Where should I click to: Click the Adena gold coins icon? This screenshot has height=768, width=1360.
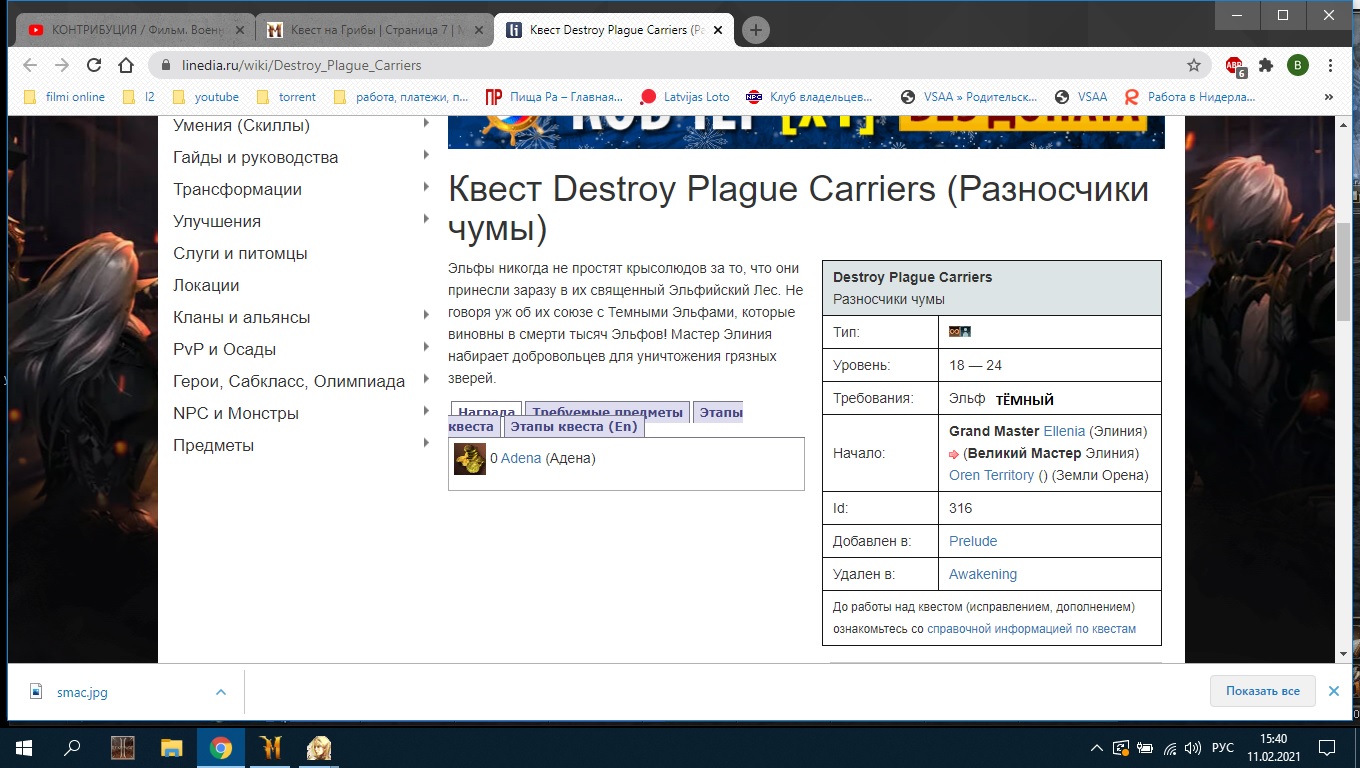tap(469, 459)
